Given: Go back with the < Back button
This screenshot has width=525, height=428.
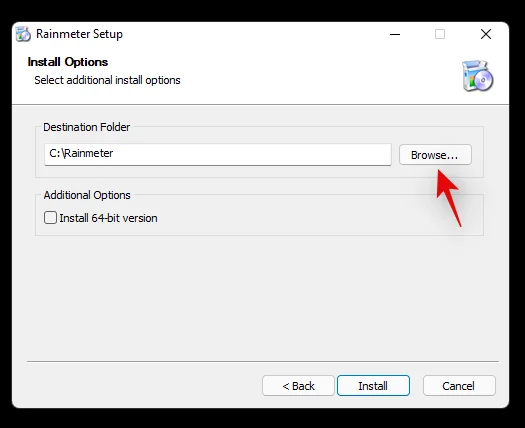Looking at the screenshot, I should [298, 386].
